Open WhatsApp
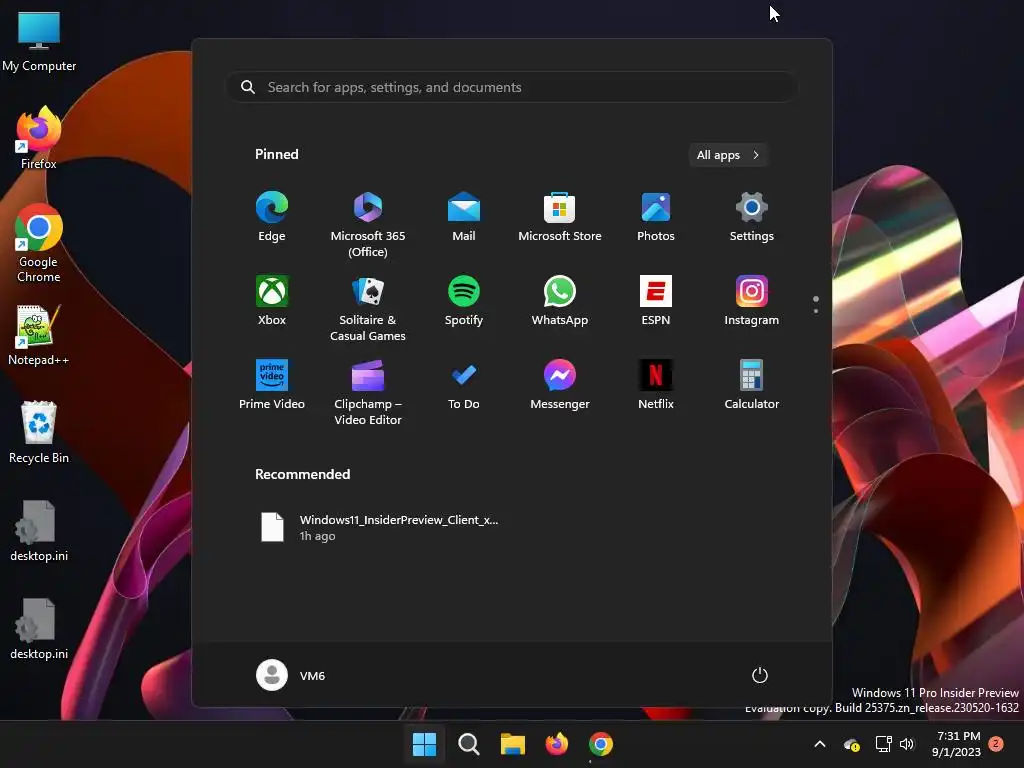This screenshot has width=1024, height=768. pyautogui.click(x=560, y=300)
